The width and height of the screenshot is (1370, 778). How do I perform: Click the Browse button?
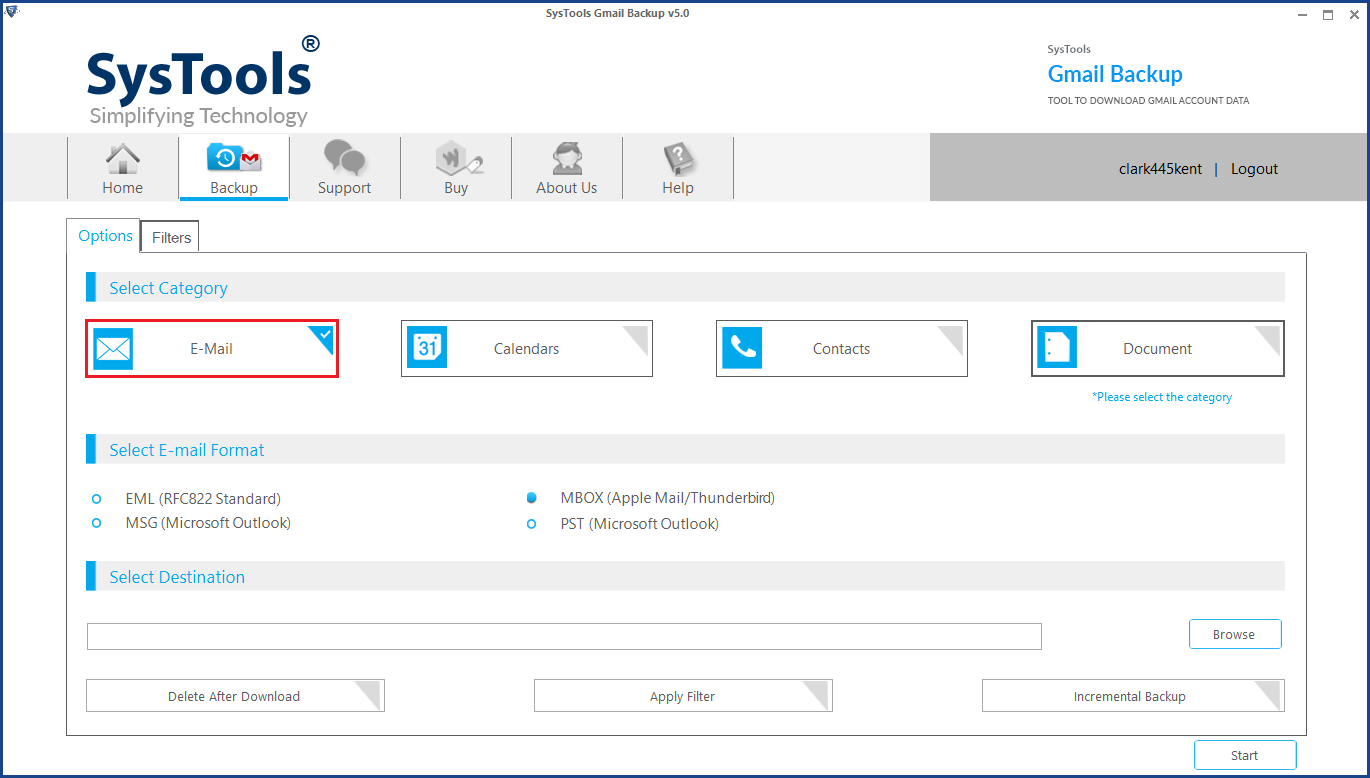(x=1234, y=634)
